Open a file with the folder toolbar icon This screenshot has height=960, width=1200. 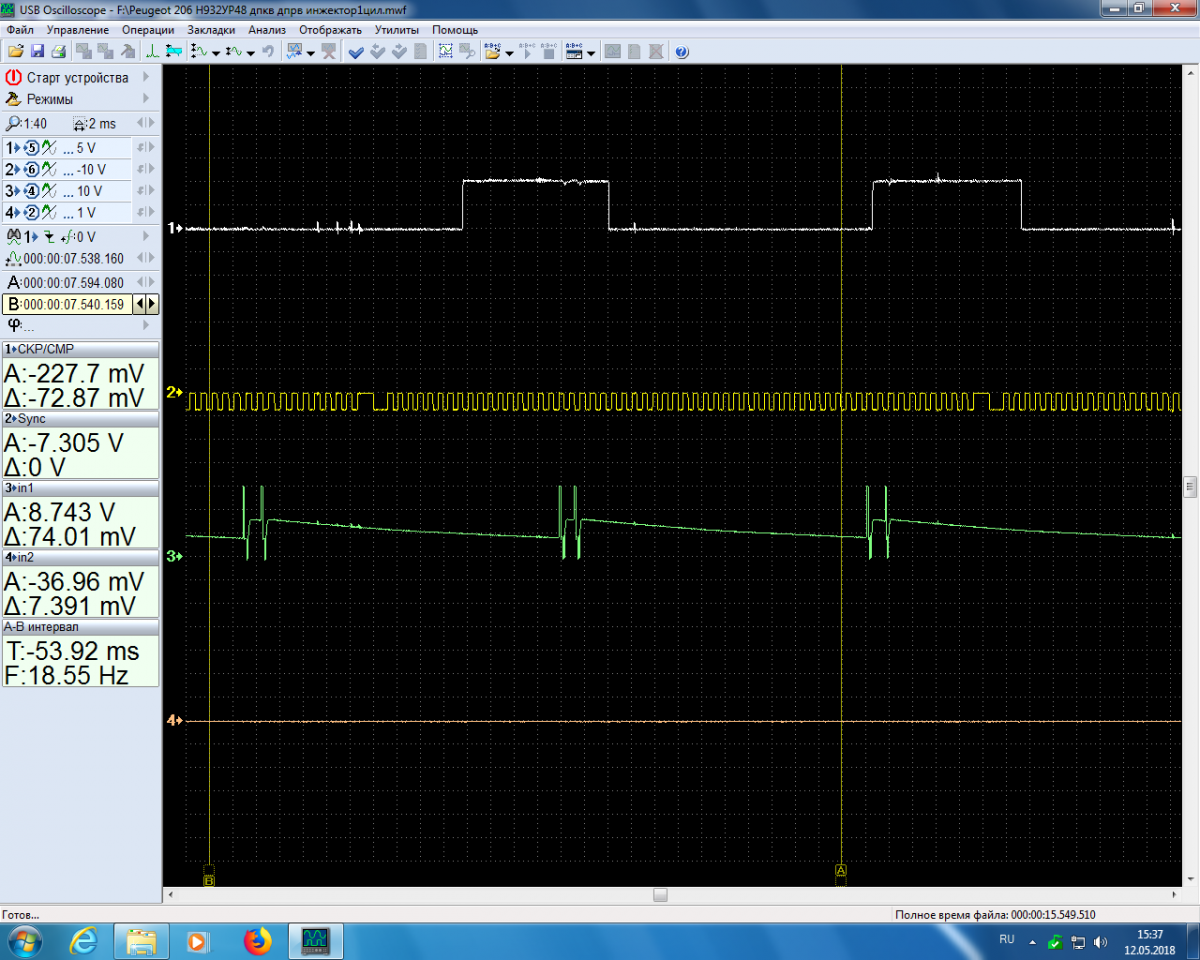(x=15, y=51)
